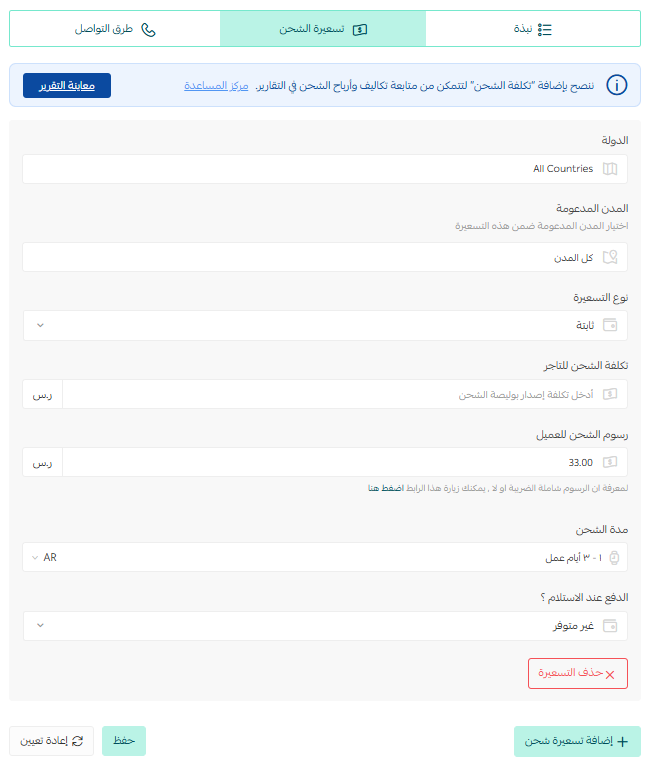This screenshot has height=763, width=647.
Task: Click the money icon in merchant shipping cost field
Action: (x=610, y=394)
